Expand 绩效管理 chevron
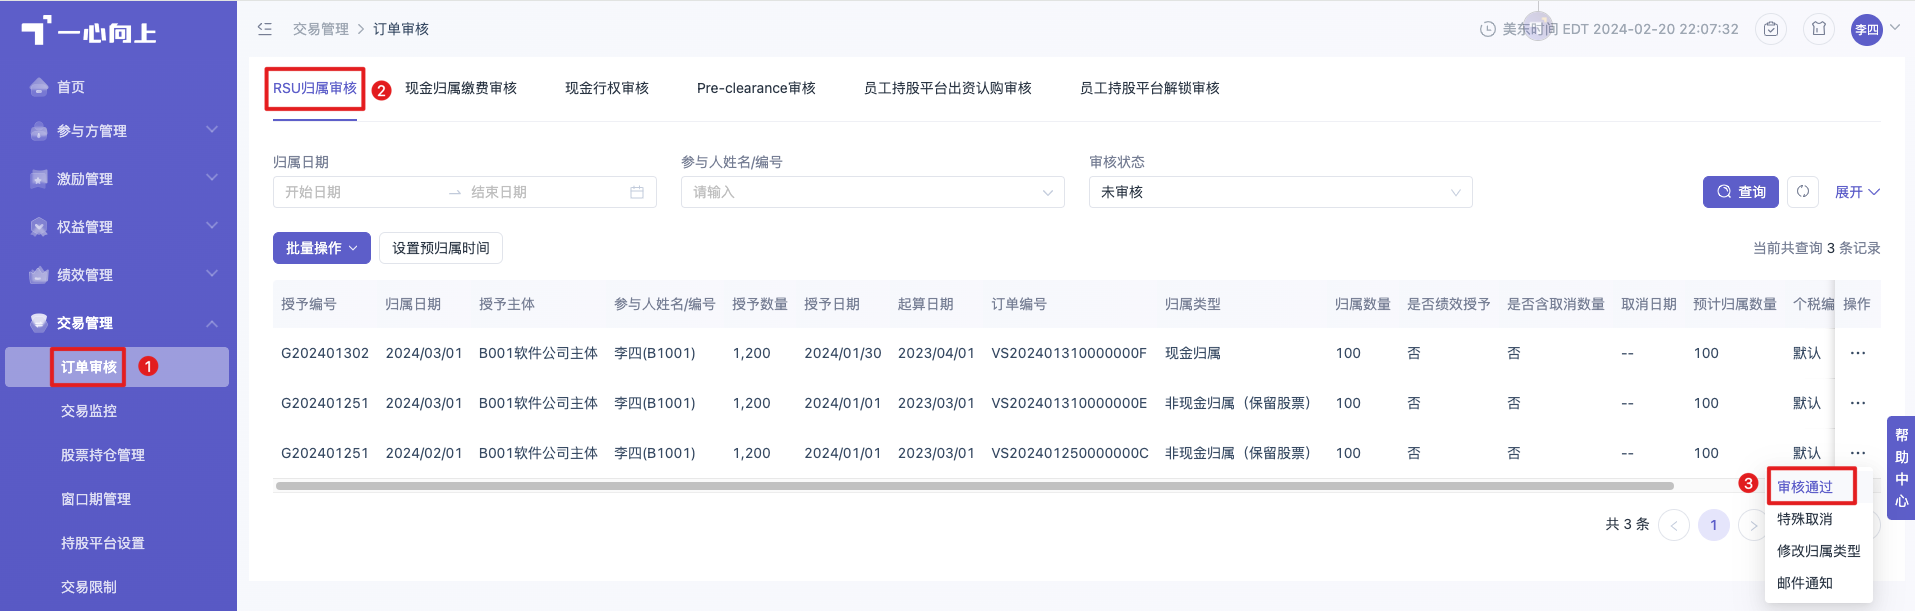 [212, 274]
